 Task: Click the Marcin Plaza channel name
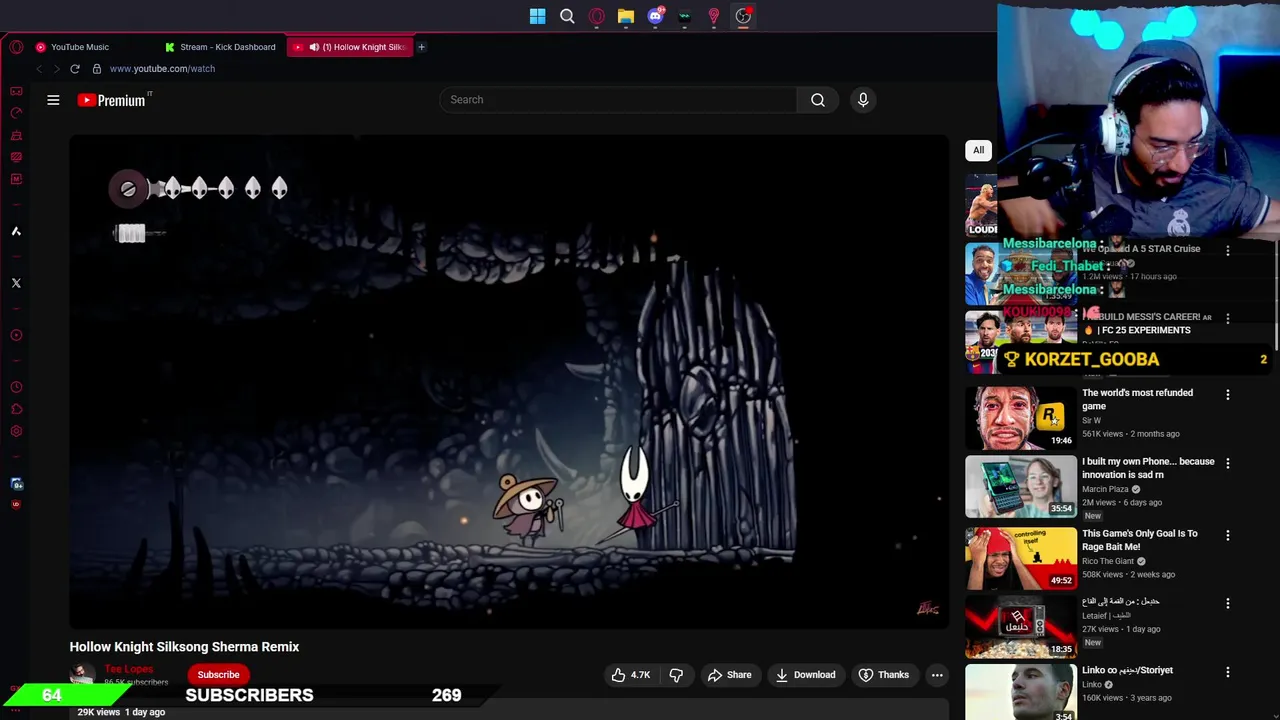[1105, 489]
